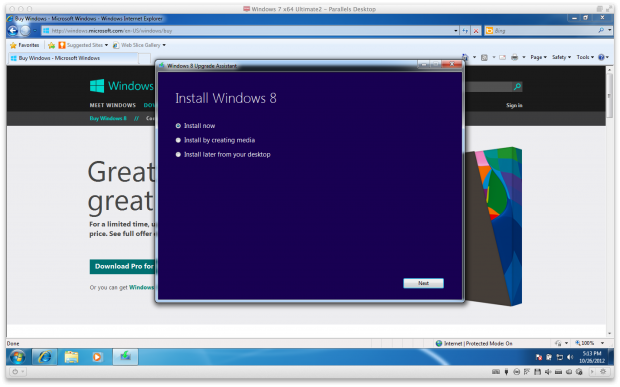620x387 pixels.
Task: Click the Parallels keyboard status icon
Action: [496, 372]
